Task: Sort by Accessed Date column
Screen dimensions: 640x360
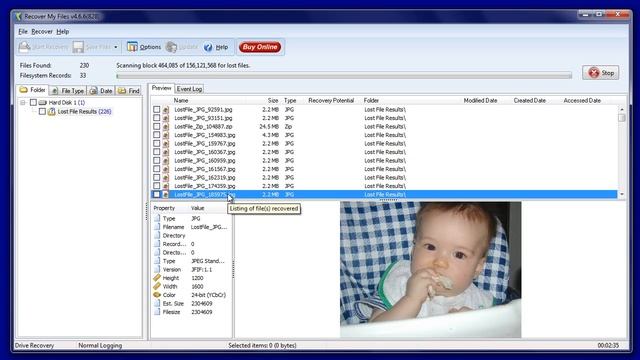Action: (x=582, y=100)
